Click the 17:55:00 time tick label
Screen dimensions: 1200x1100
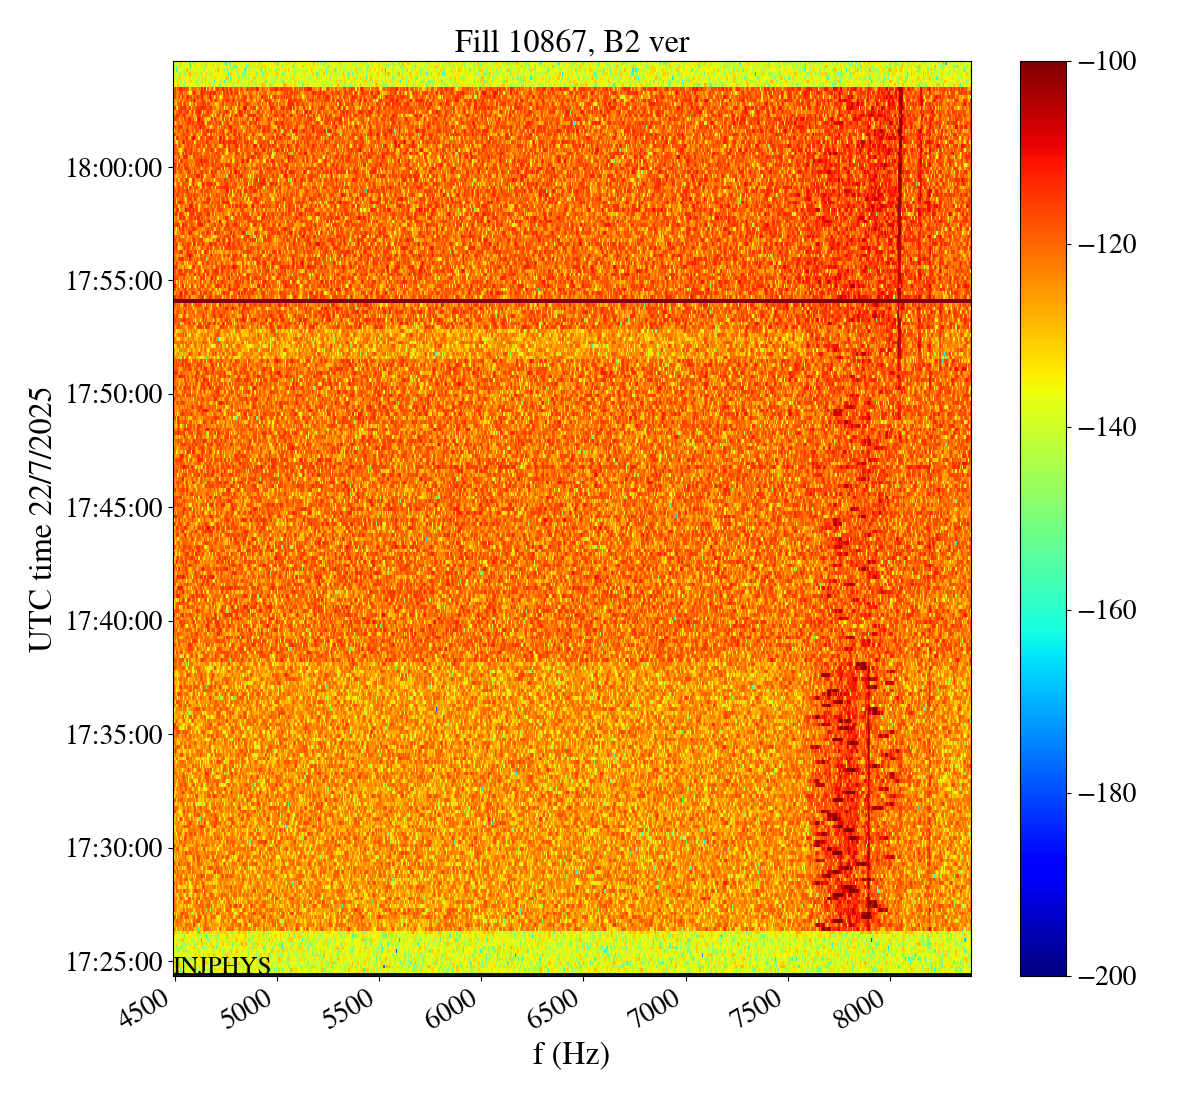coord(114,281)
